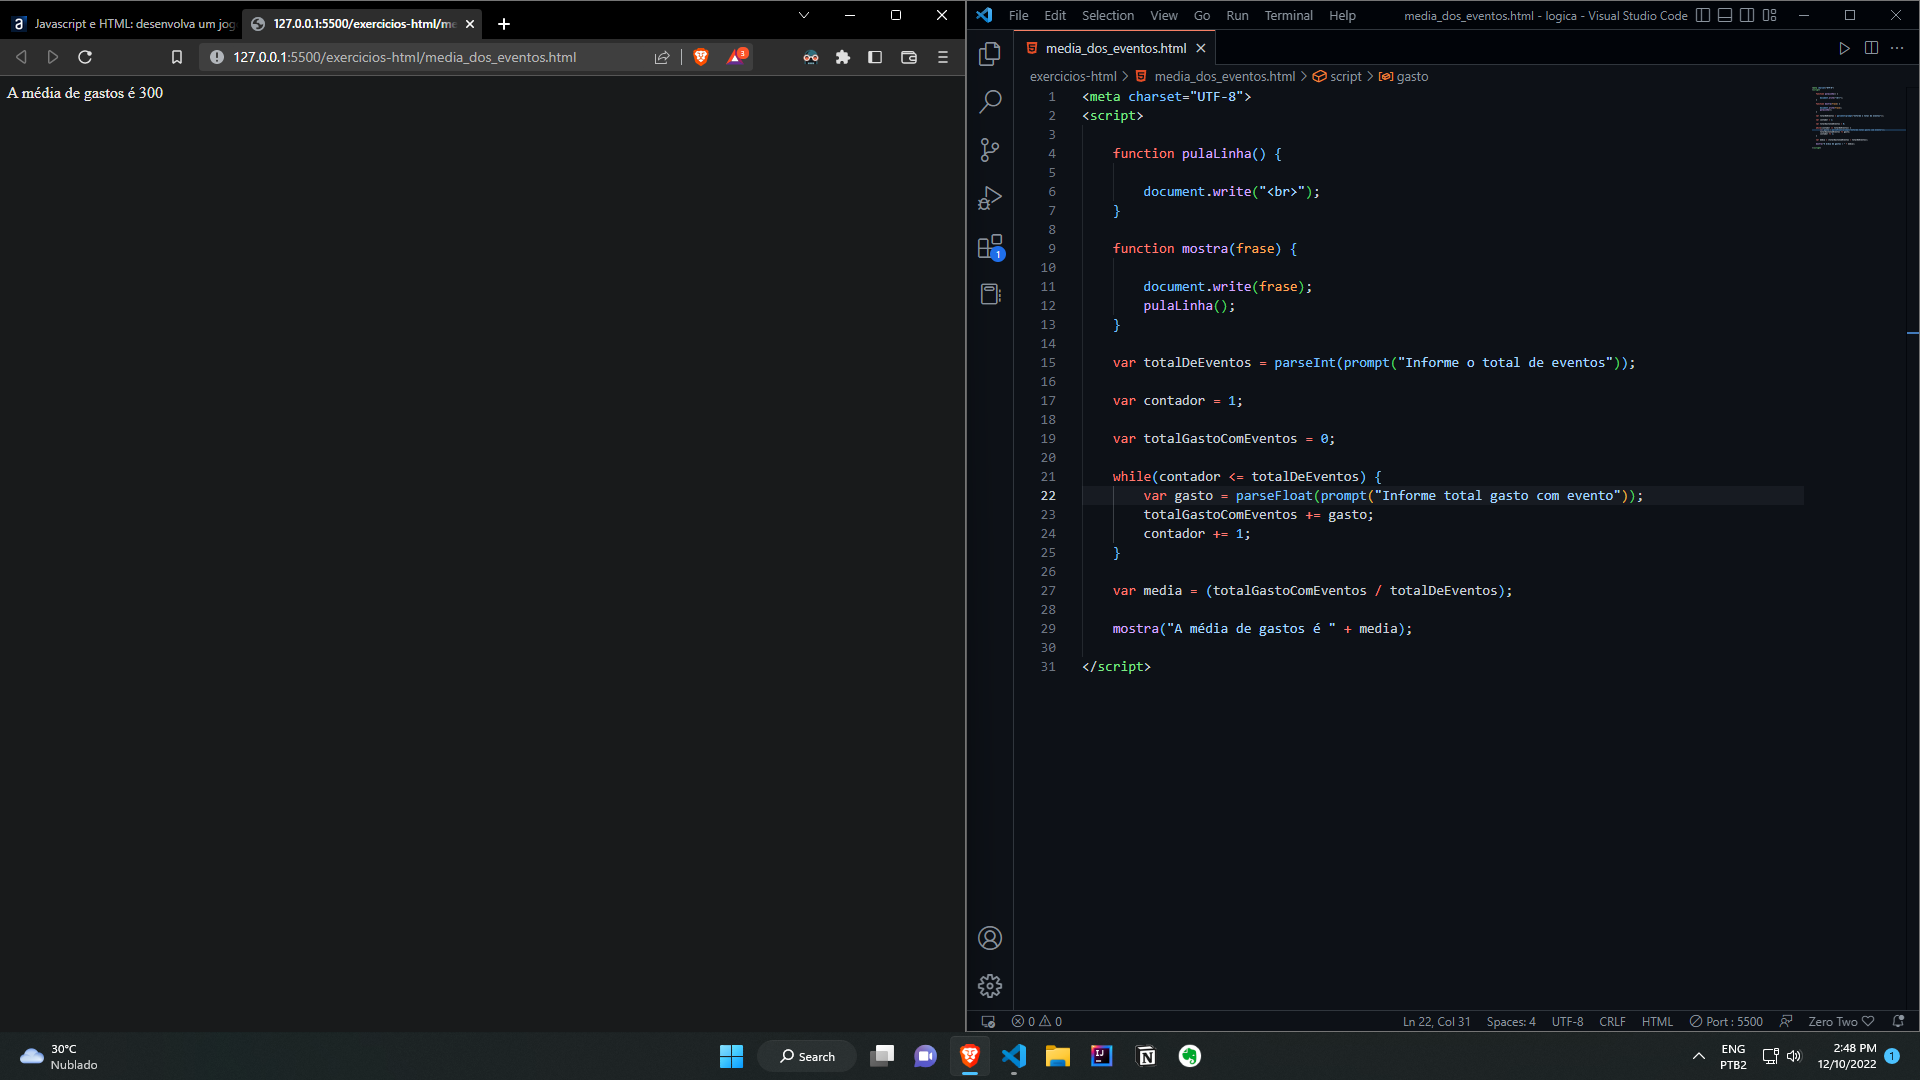Switch to the Javascript e HTML browser tab

coord(121,24)
